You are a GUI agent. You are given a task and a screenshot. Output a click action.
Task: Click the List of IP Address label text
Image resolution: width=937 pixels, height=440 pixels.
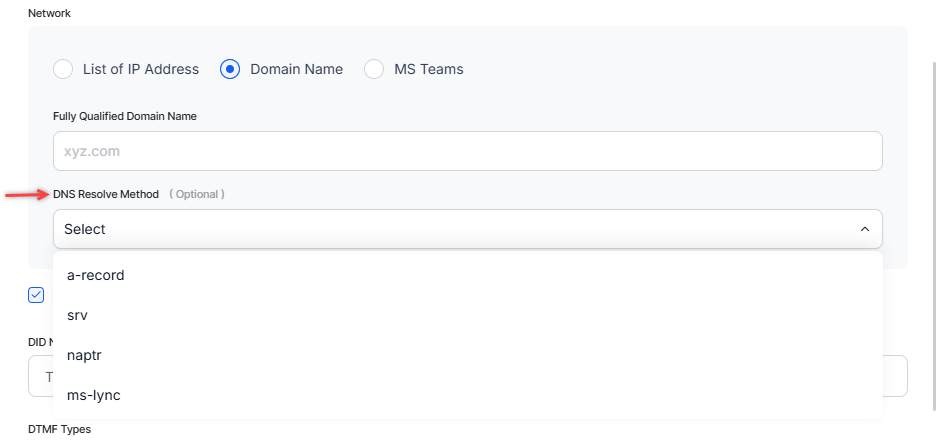click(x=141, y=69)
